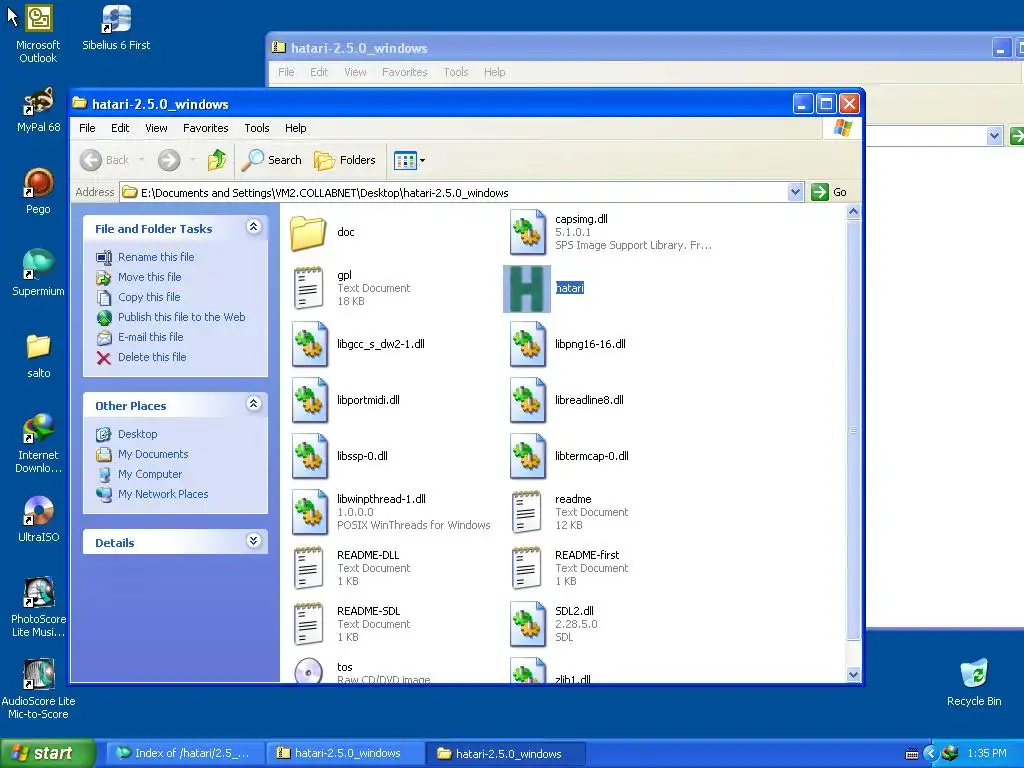Click Move this file

pos(150,278)
